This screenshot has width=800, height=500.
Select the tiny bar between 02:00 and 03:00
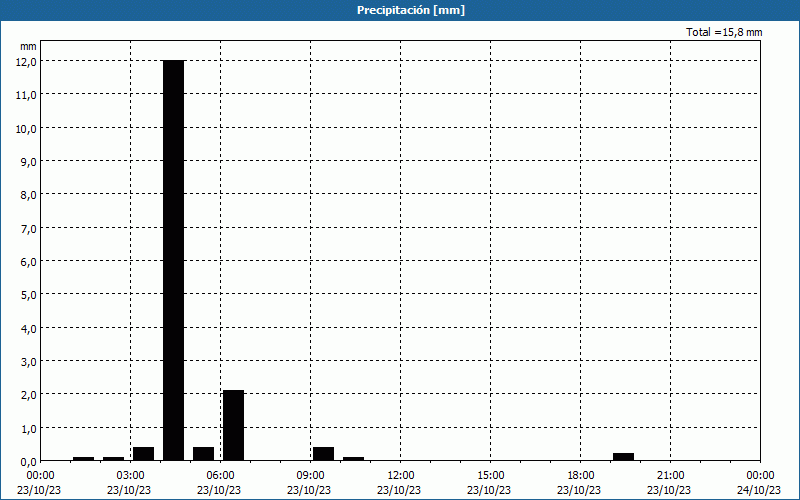click(113, 459)
